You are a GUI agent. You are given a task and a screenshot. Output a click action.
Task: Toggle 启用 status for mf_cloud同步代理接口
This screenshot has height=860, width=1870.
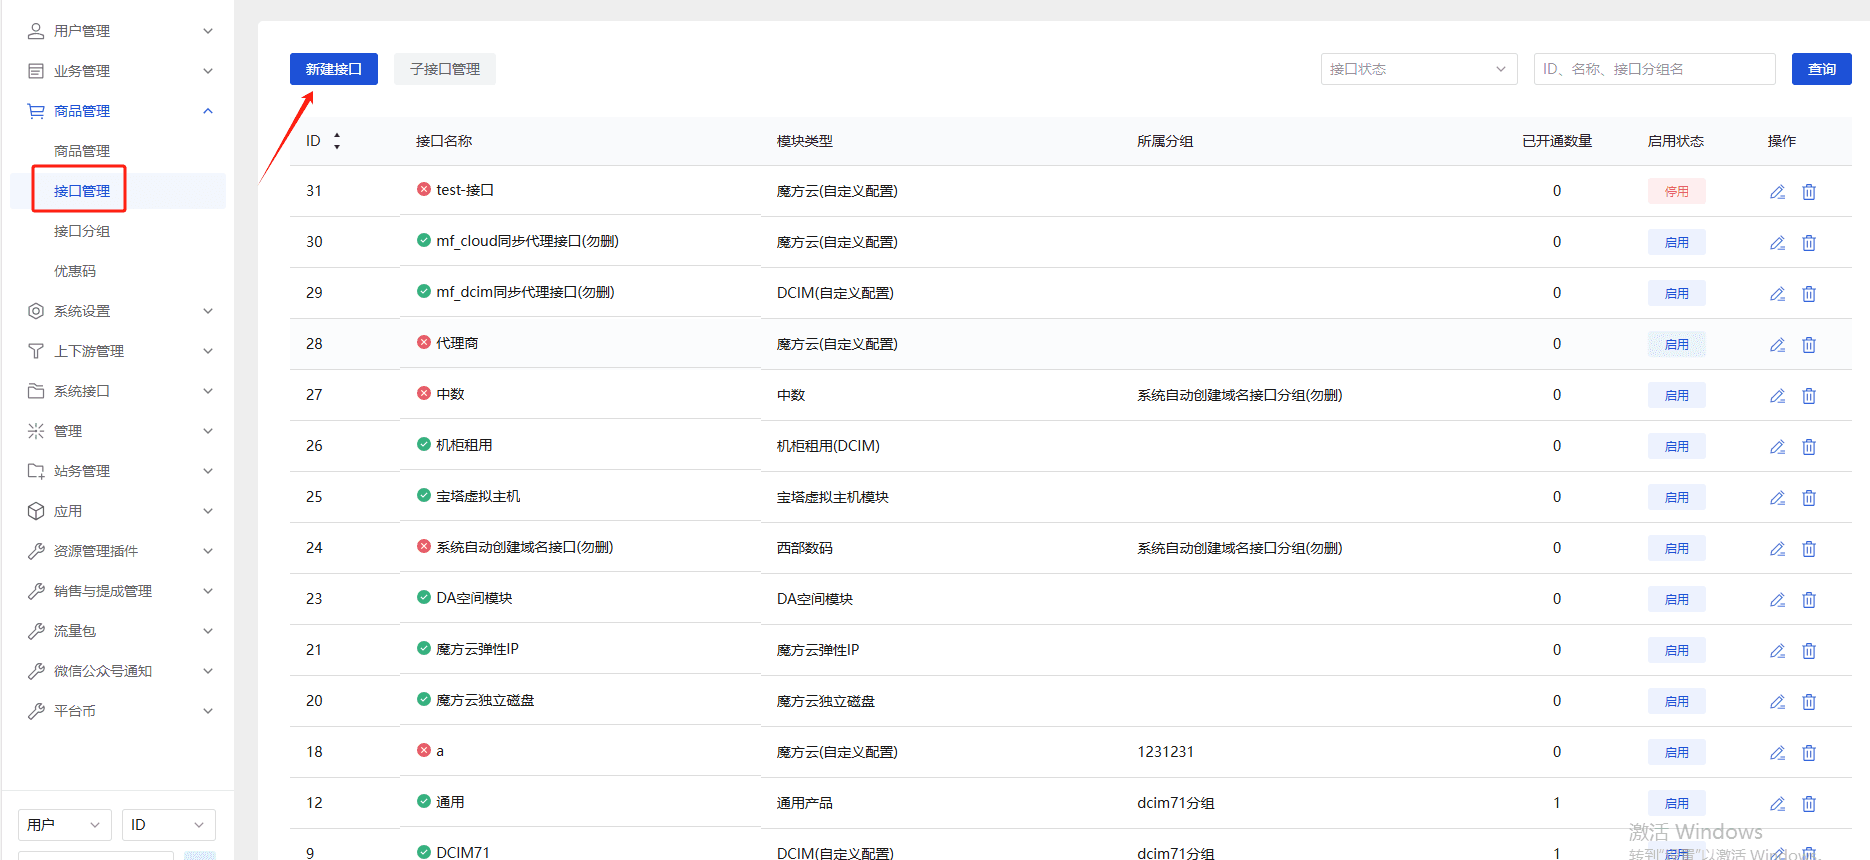coord(1677,242)
